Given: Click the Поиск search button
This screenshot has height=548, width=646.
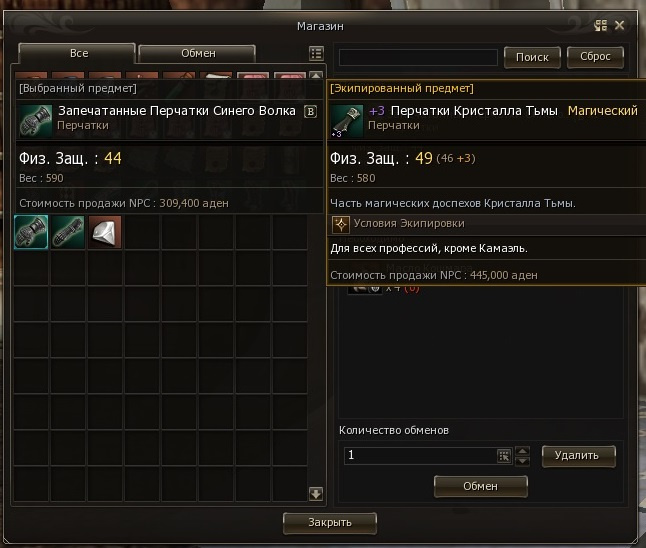Looking at the screenshot, I should click(532, 57).
